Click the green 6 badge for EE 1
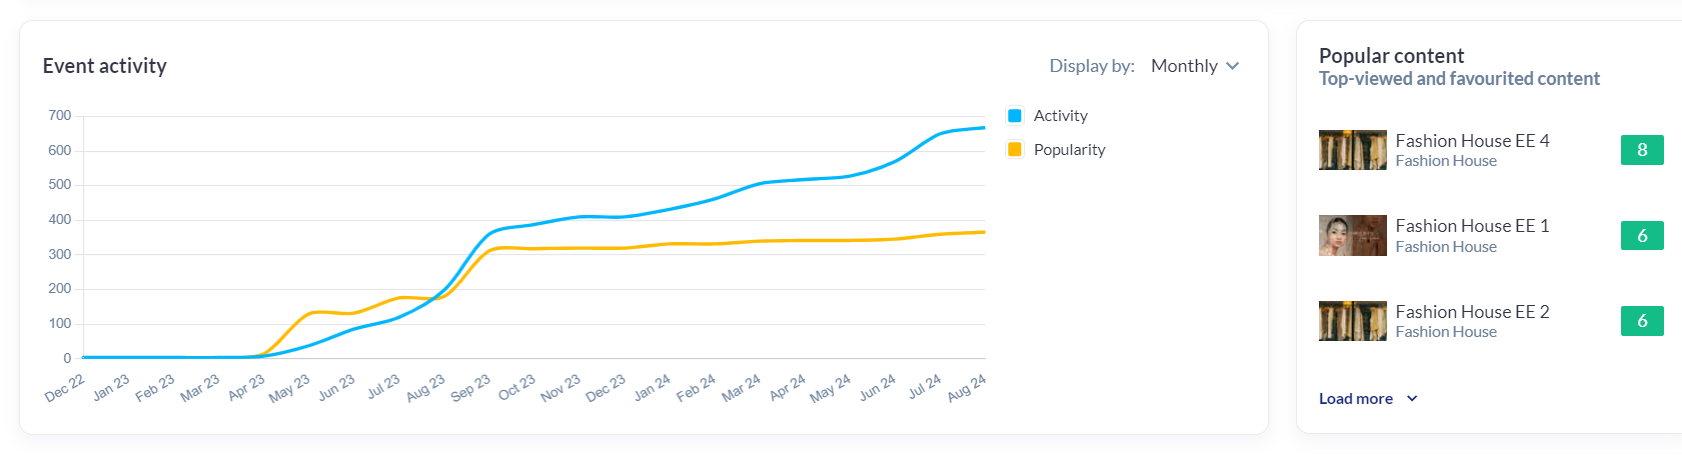 point(1642,236)
